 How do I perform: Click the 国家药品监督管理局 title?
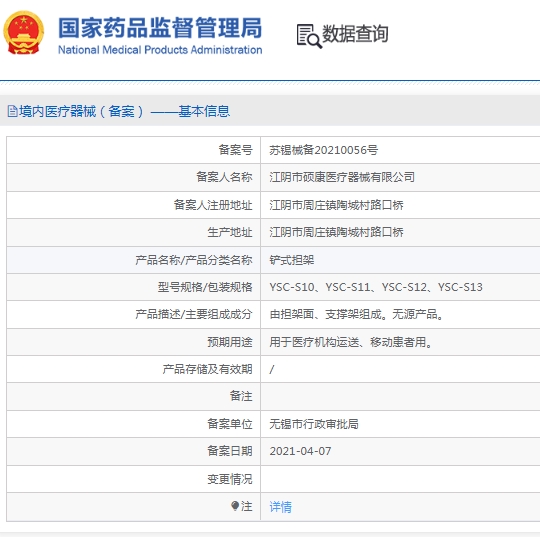click(x=160, y=28)
